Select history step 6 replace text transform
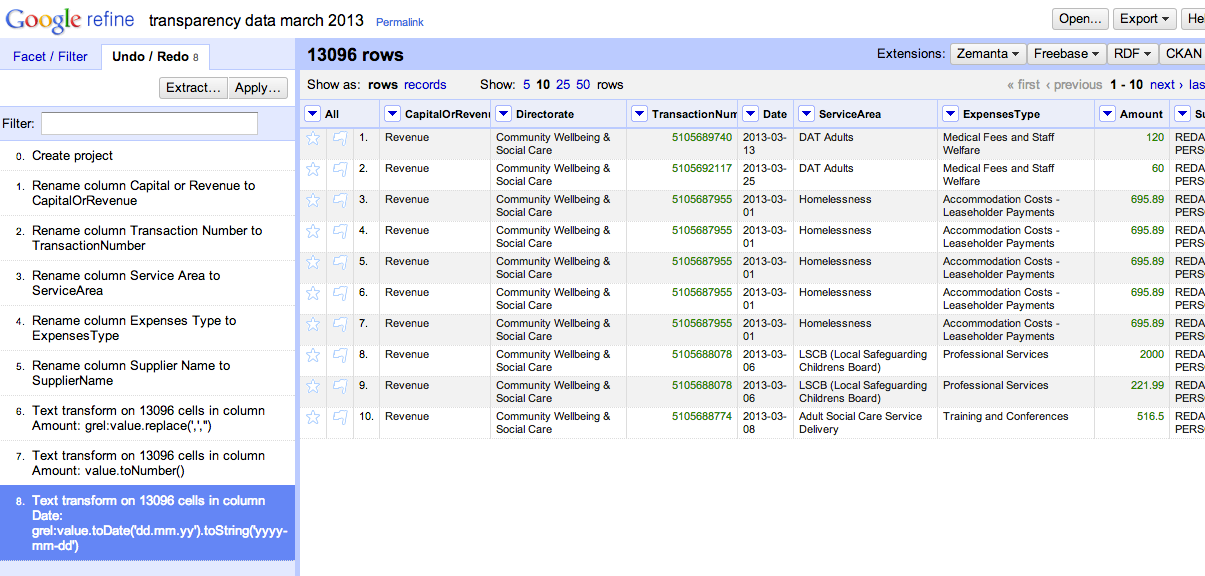 [148, 418]
